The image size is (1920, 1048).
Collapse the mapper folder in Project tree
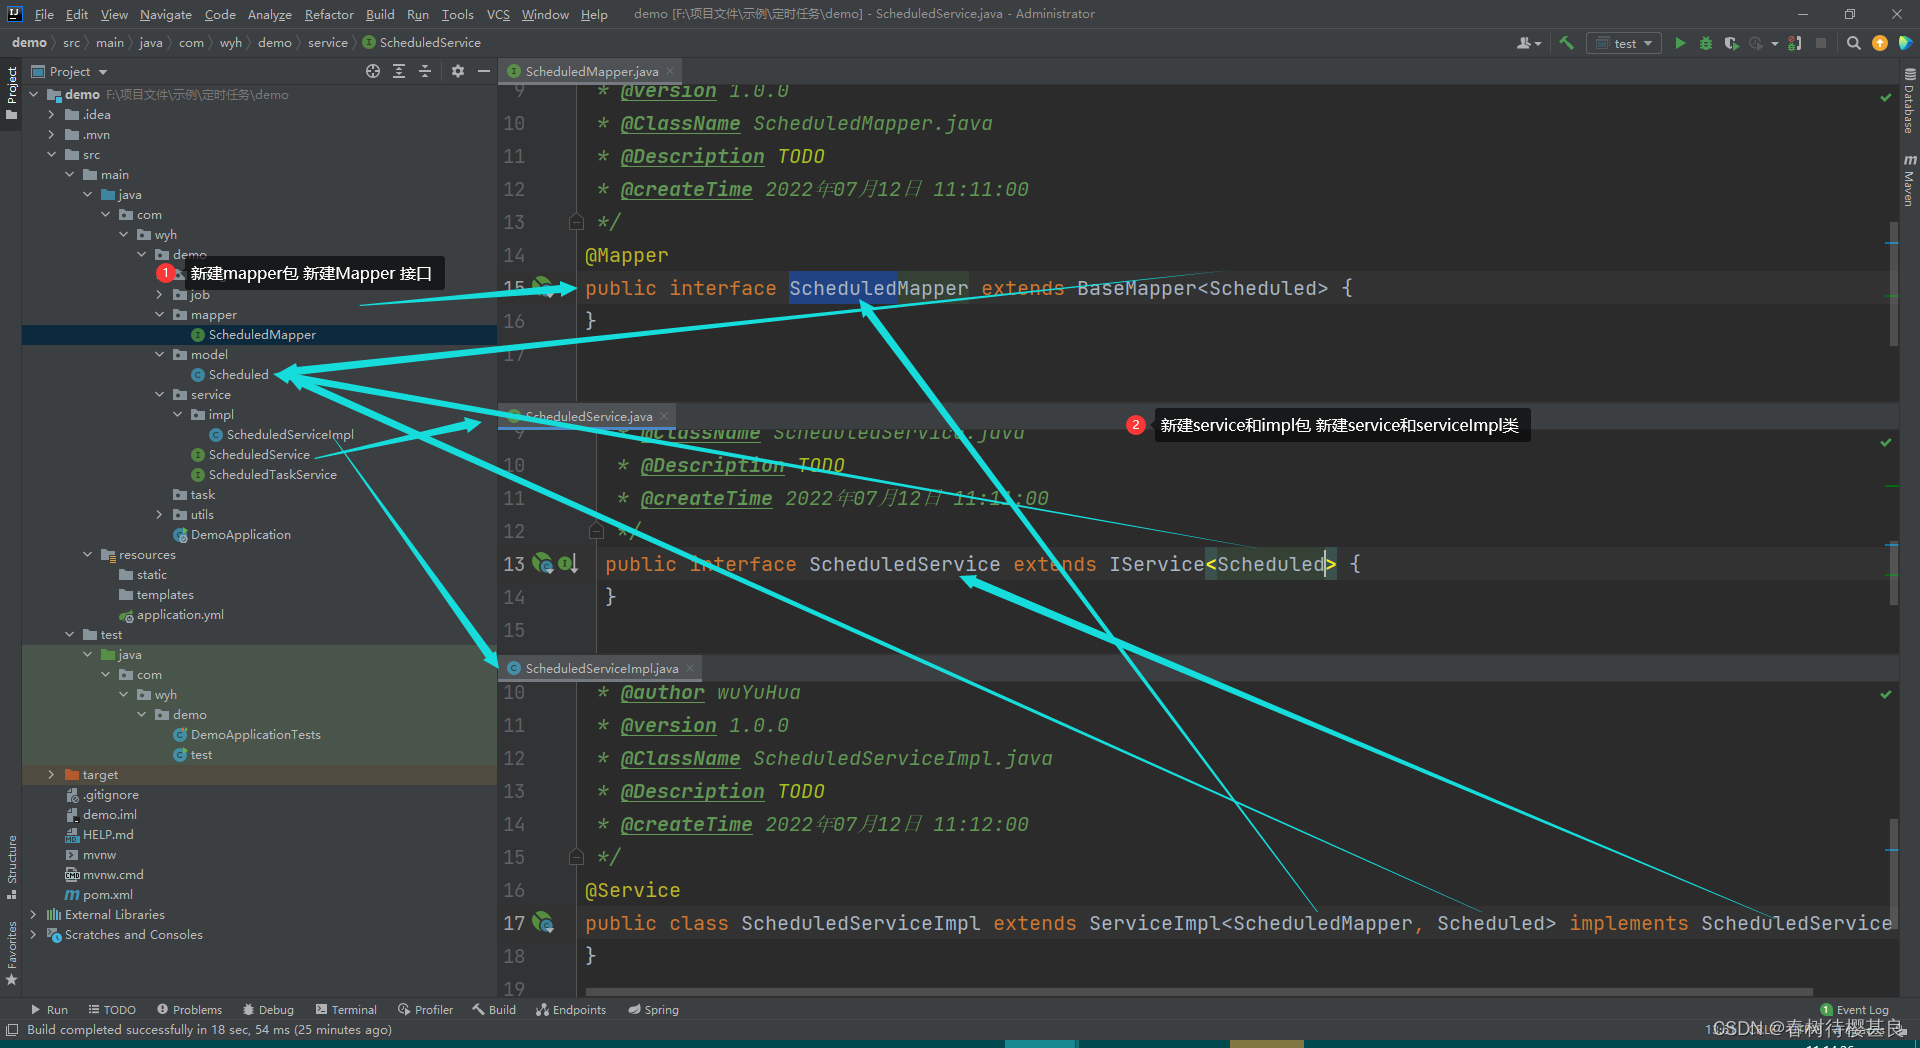pyautogui.click(x=159, y=314)
